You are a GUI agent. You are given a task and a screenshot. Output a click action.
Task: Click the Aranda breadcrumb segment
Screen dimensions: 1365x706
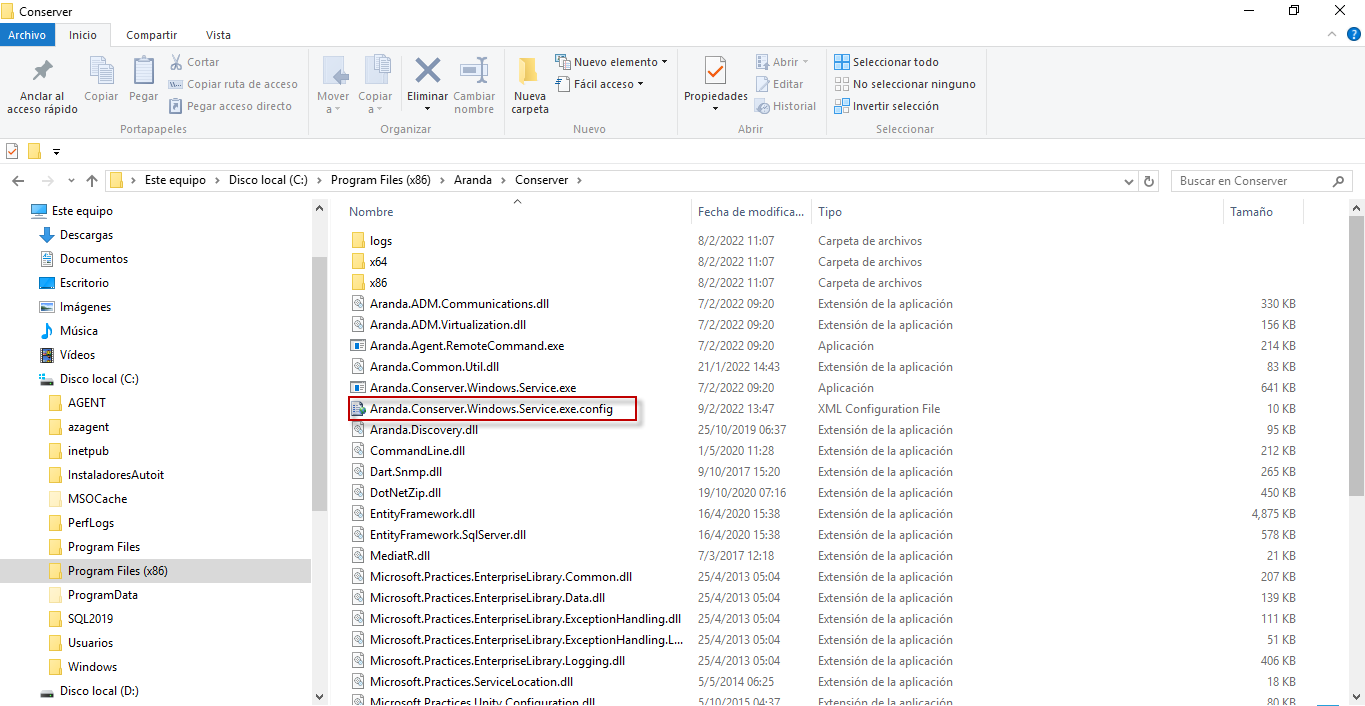click(x=473, y=181)
